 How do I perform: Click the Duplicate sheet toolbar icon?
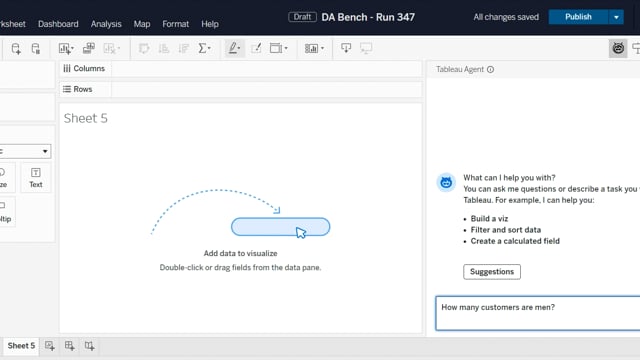89,49
